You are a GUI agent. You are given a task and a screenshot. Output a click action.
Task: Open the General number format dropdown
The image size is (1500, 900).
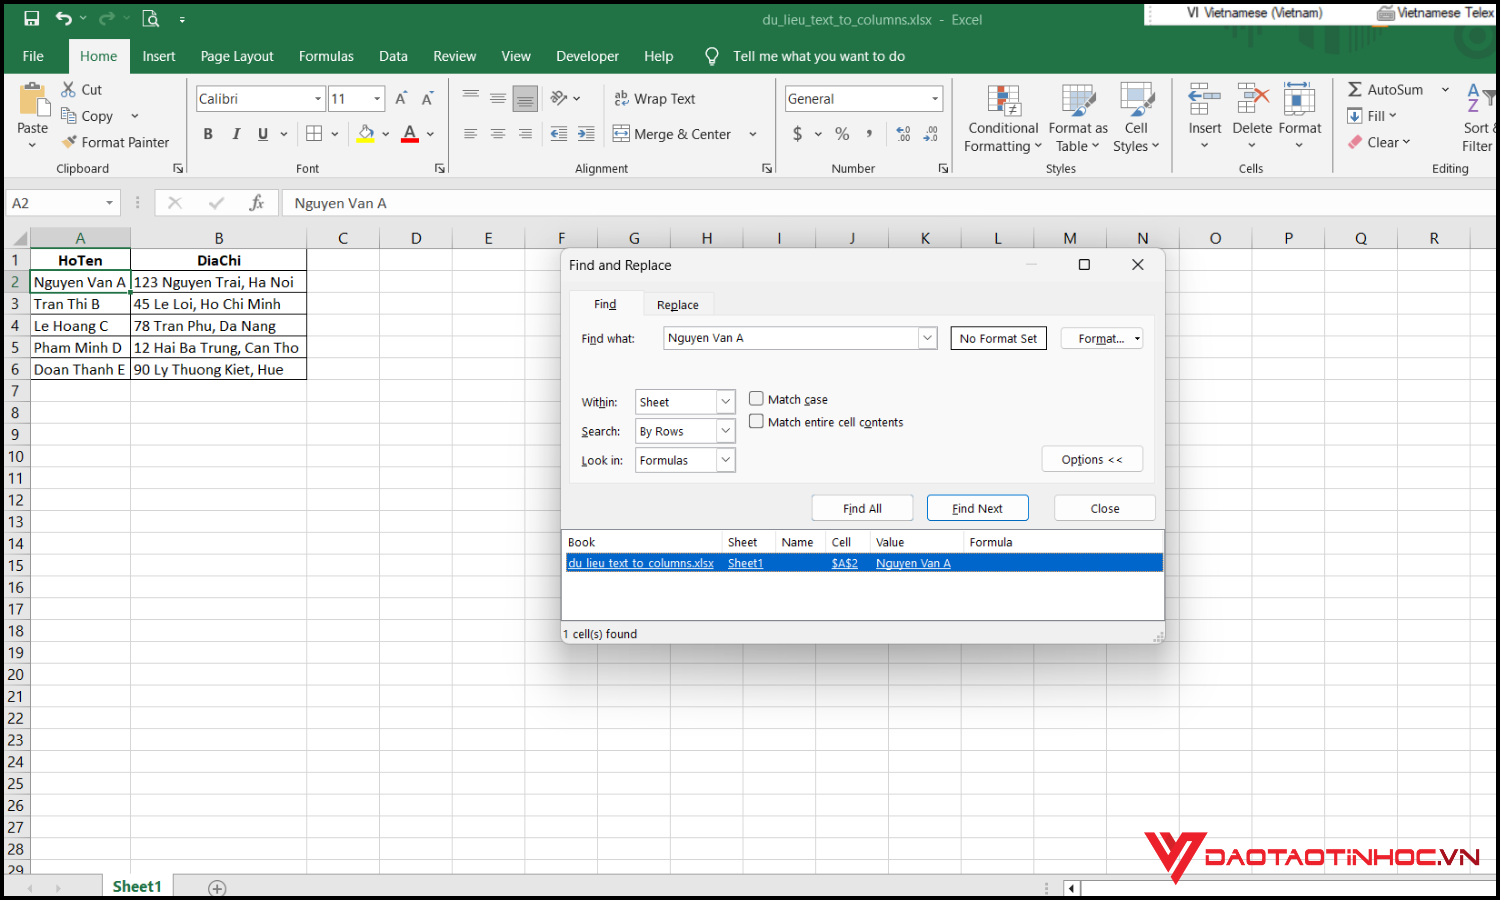pyautogui.click(x=936, y=98)
